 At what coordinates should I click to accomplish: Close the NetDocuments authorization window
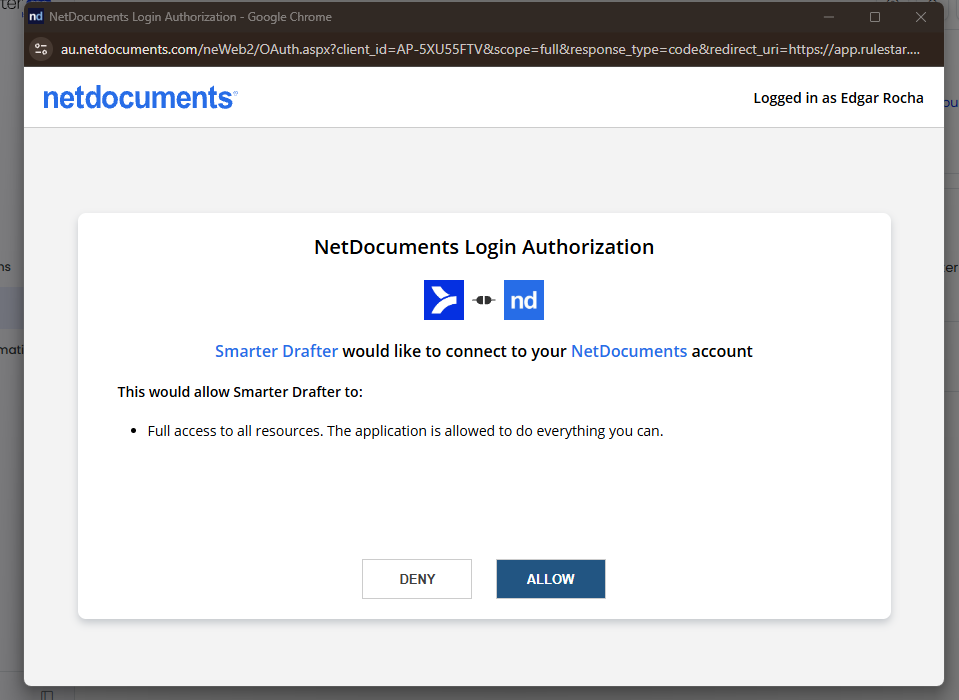click(920, 17)
